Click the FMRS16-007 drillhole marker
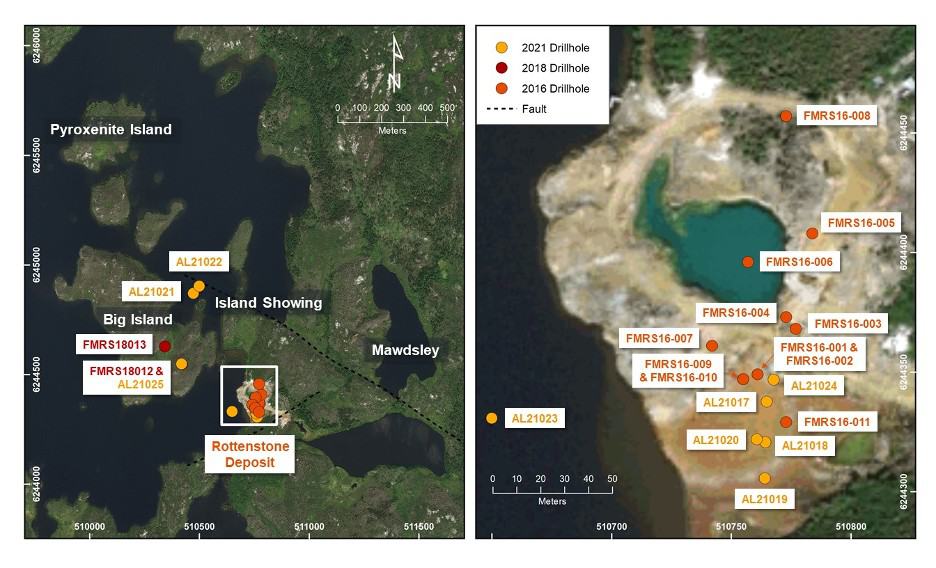This screenshot has height=568, width=936. pyautogui.click(x=712, y=346)
